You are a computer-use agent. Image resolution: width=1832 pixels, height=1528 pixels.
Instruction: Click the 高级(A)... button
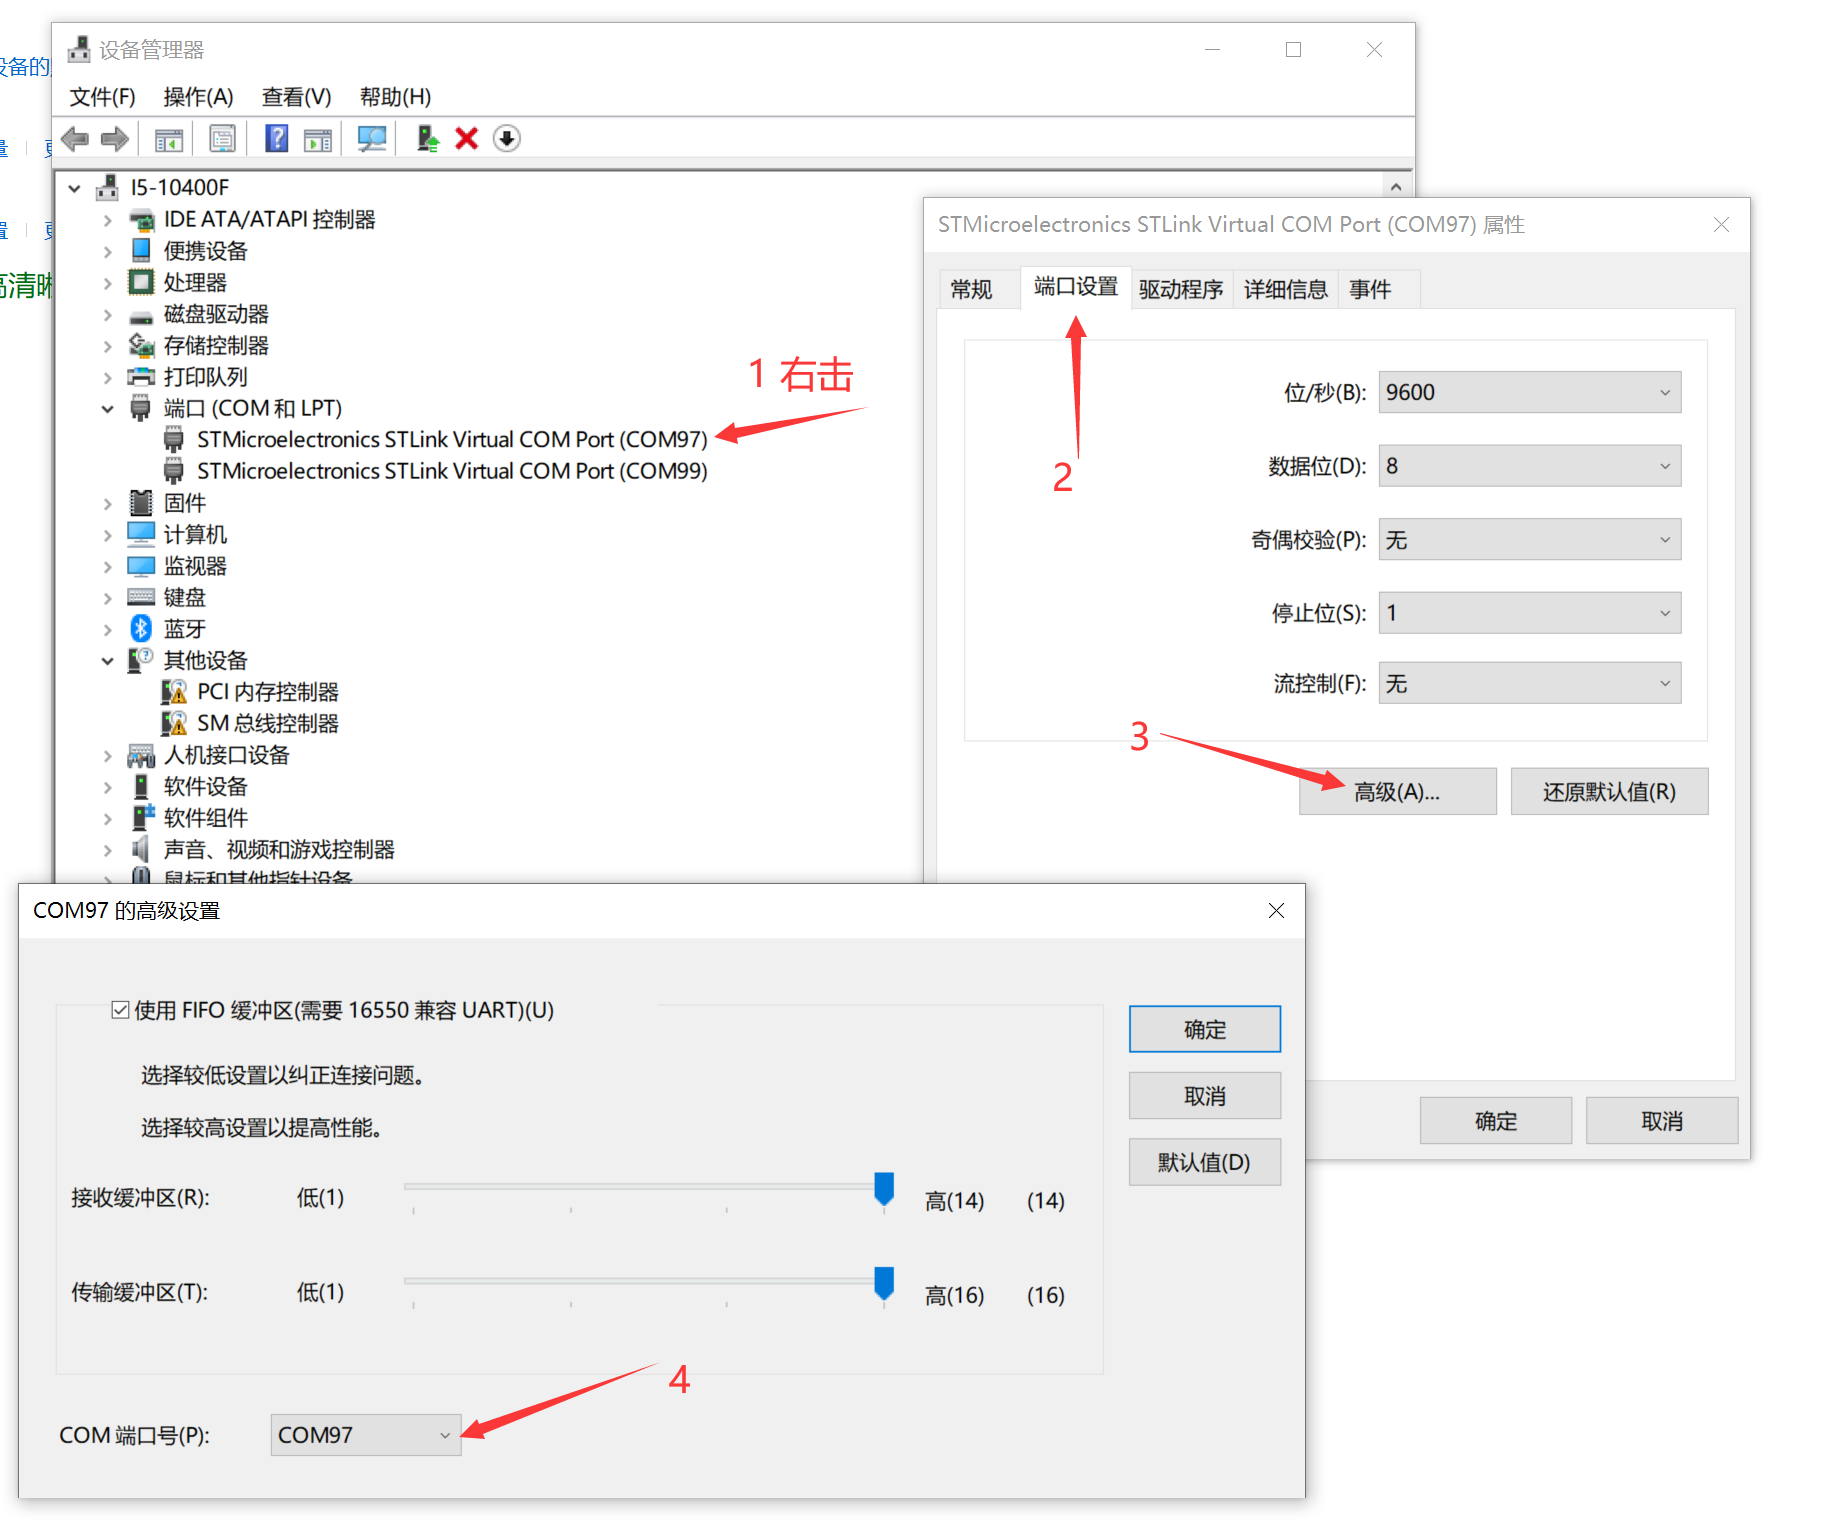(1397, 792)
